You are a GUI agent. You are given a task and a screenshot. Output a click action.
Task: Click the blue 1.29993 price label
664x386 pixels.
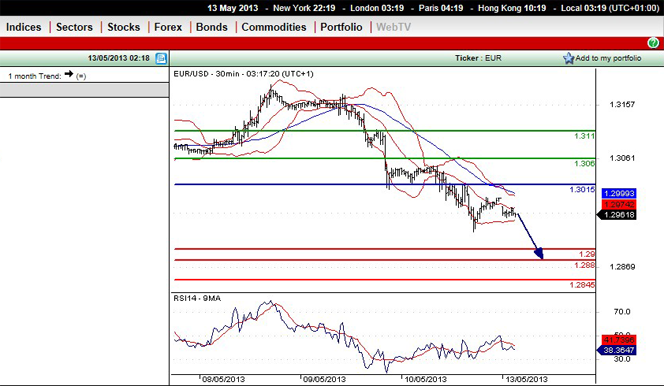(619, 193)
